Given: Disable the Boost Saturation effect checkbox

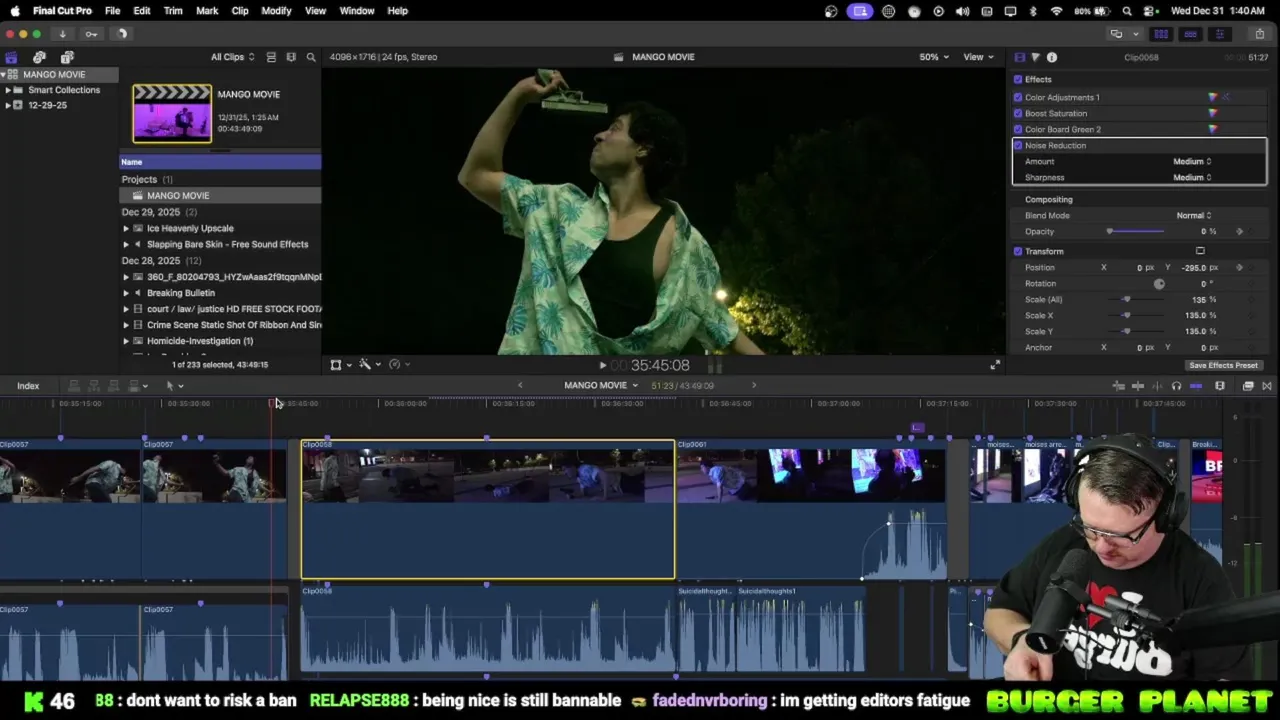Looking at the screenshot, I should click(x=1018, y=113).
